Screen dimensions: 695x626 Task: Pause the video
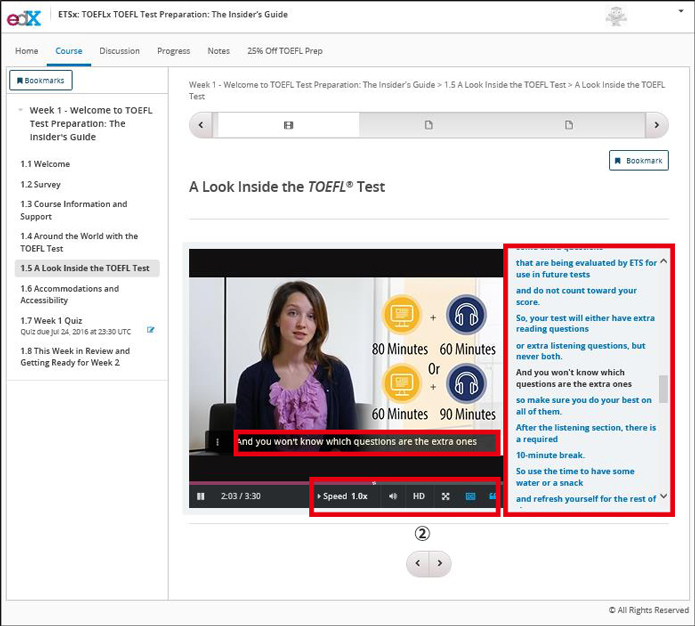coord(200,496)
